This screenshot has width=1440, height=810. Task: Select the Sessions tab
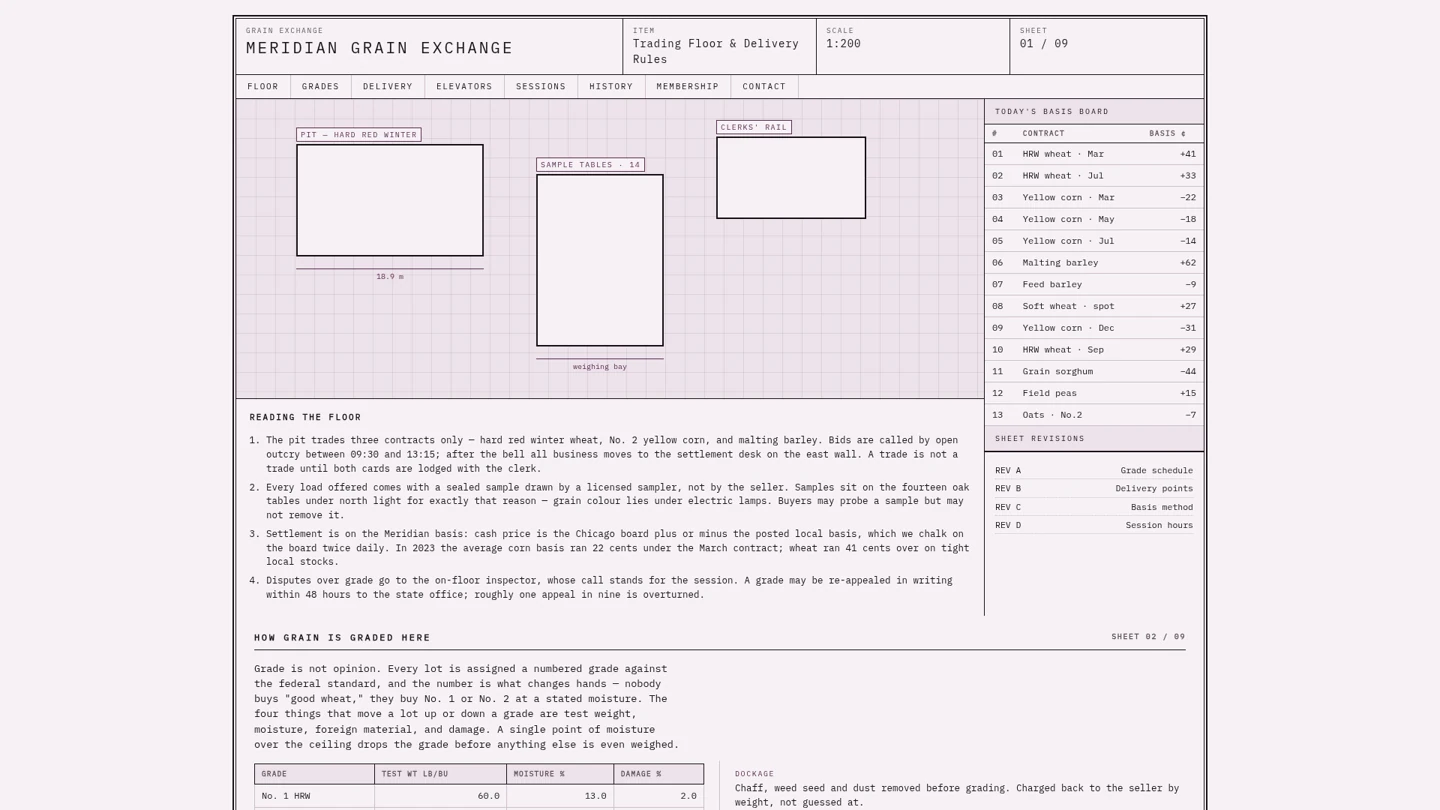(541, 87)
